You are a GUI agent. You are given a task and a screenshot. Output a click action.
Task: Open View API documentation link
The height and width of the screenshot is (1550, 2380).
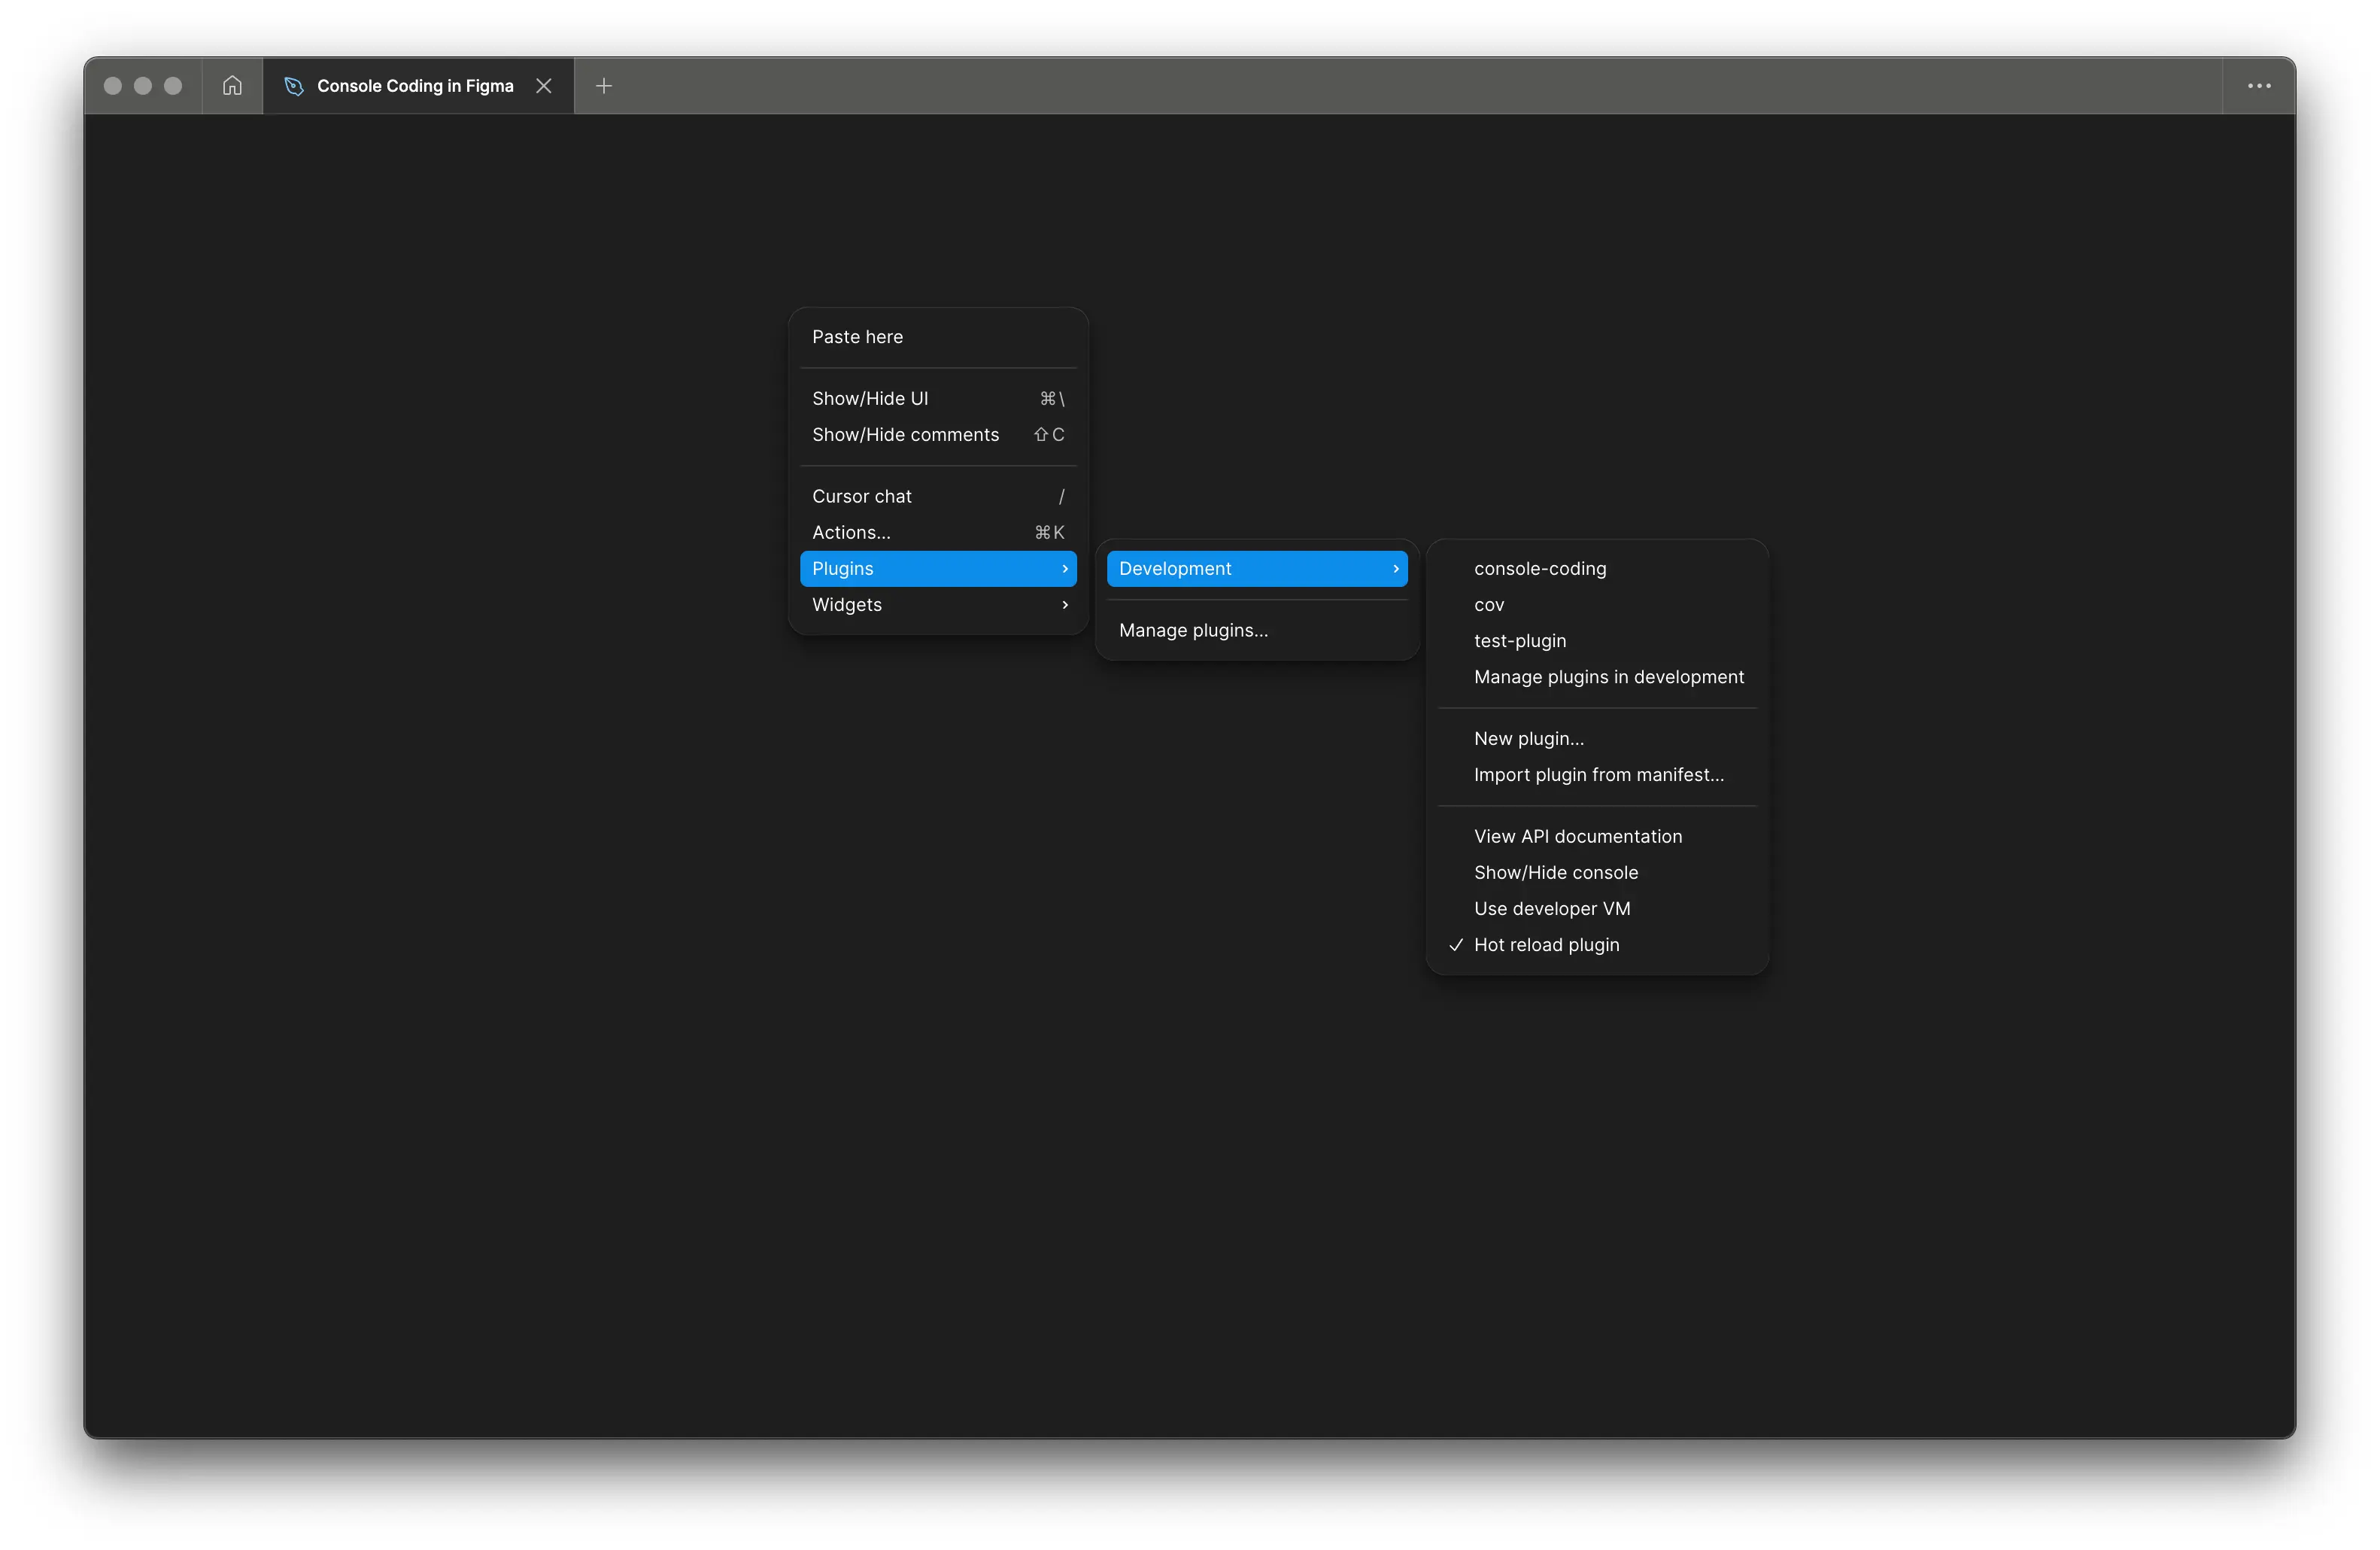point(1577,837)
